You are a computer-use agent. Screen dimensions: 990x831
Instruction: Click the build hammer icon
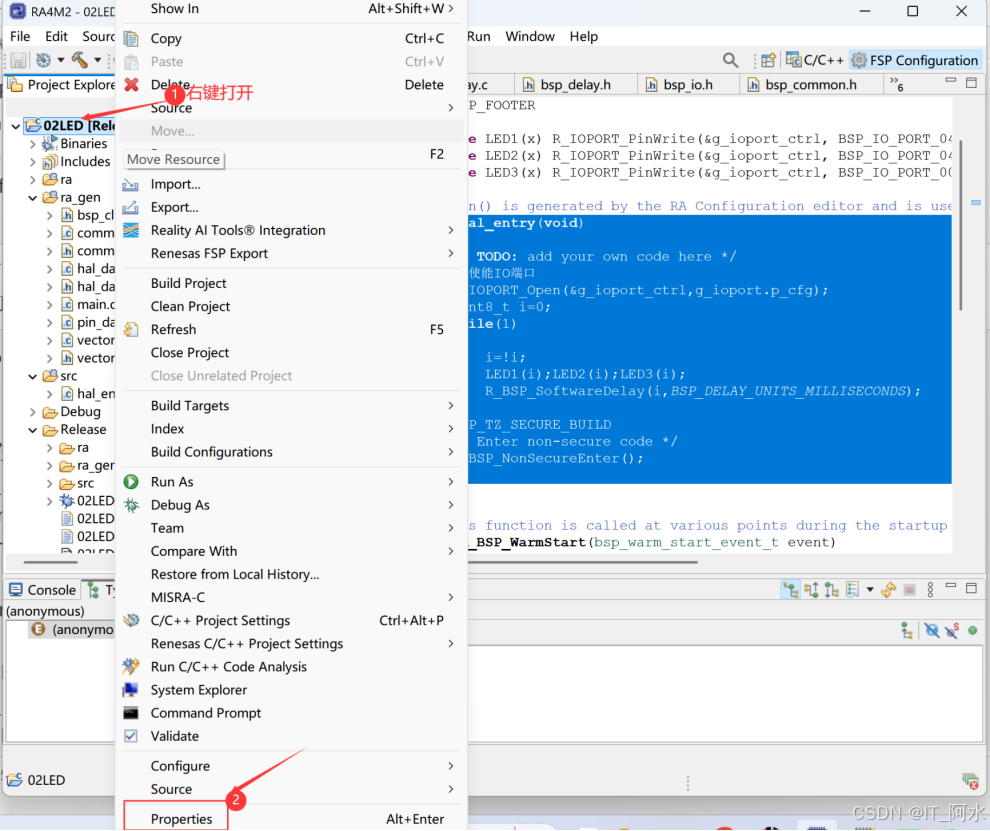tap(79, 60)
